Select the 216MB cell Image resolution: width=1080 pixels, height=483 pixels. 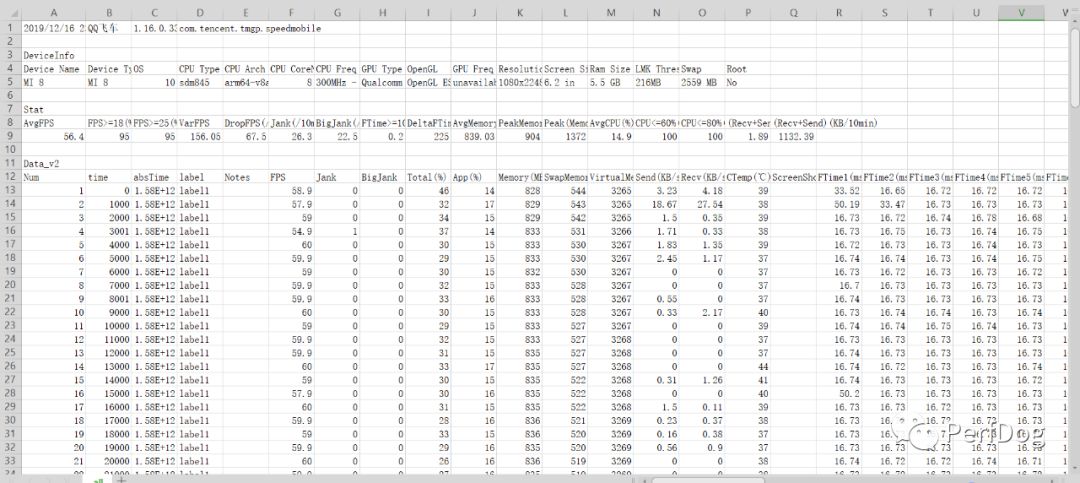coord(655,82)
